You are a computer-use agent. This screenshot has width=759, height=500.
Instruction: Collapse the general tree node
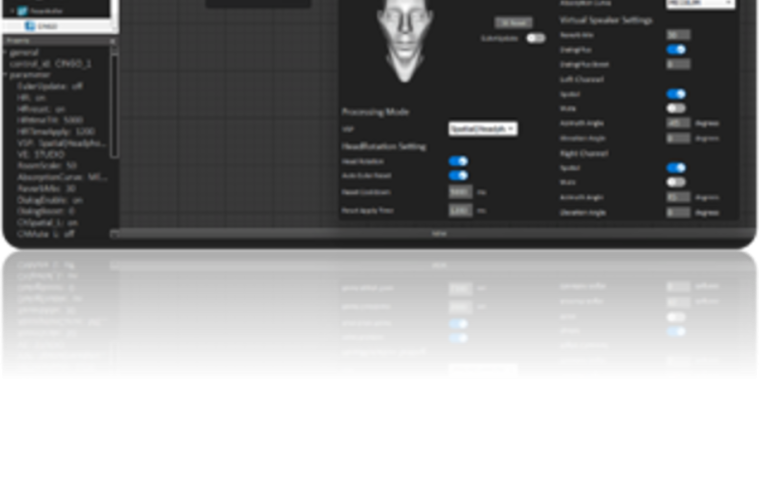[5, 51]
